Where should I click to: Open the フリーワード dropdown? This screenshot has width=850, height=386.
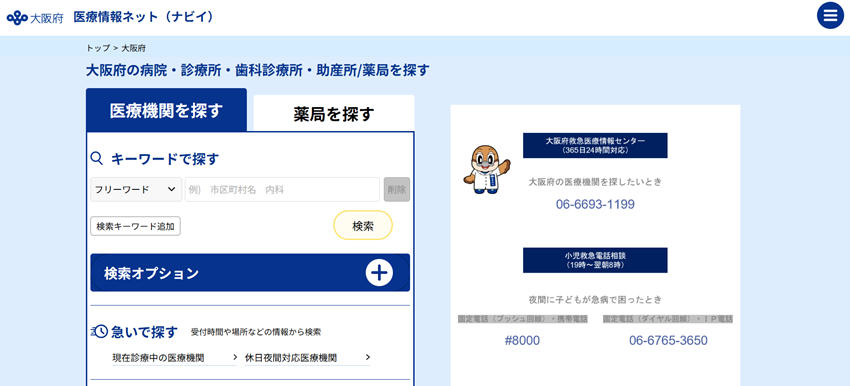pos(136,190)
